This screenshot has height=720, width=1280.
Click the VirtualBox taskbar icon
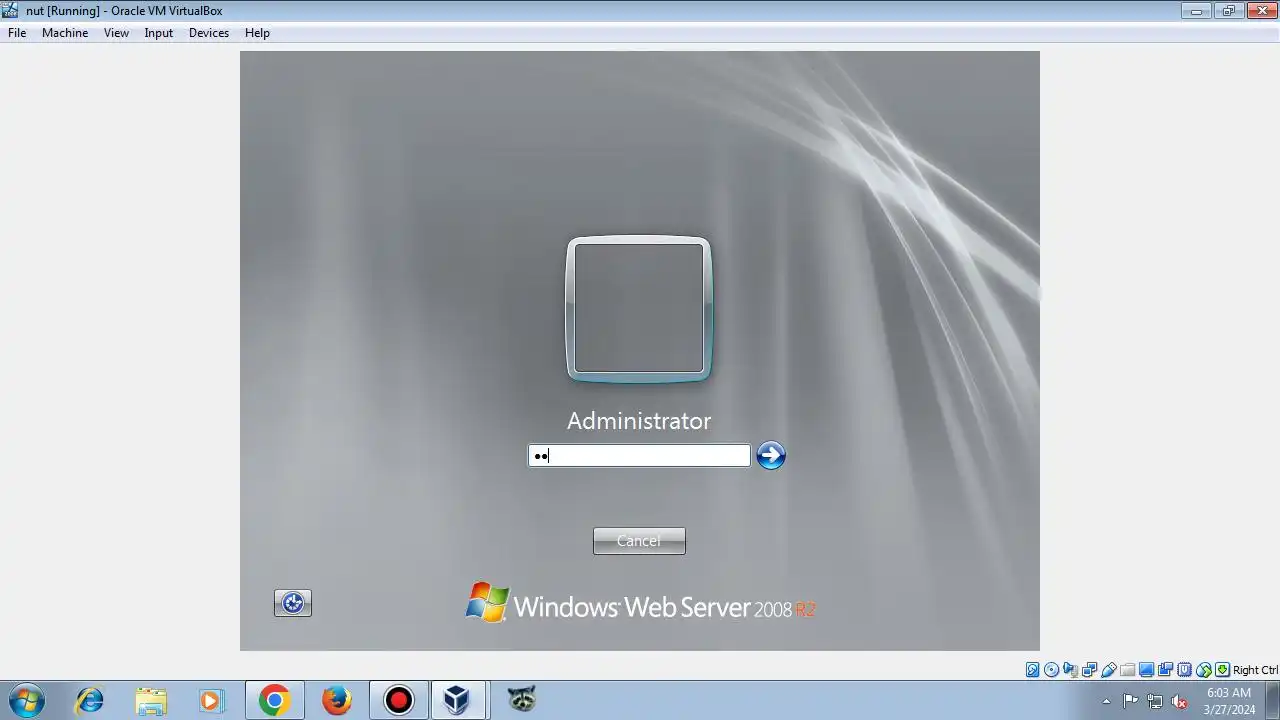click(x=458, y=700)
